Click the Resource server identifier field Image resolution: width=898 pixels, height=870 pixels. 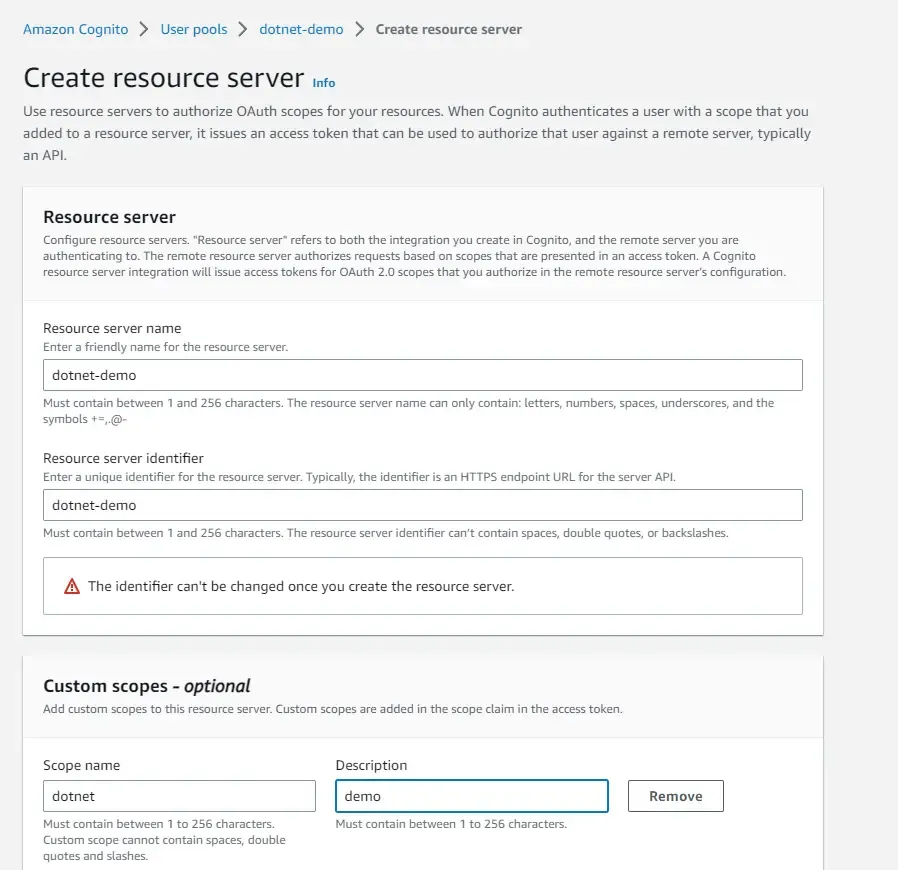coord(421,505)
